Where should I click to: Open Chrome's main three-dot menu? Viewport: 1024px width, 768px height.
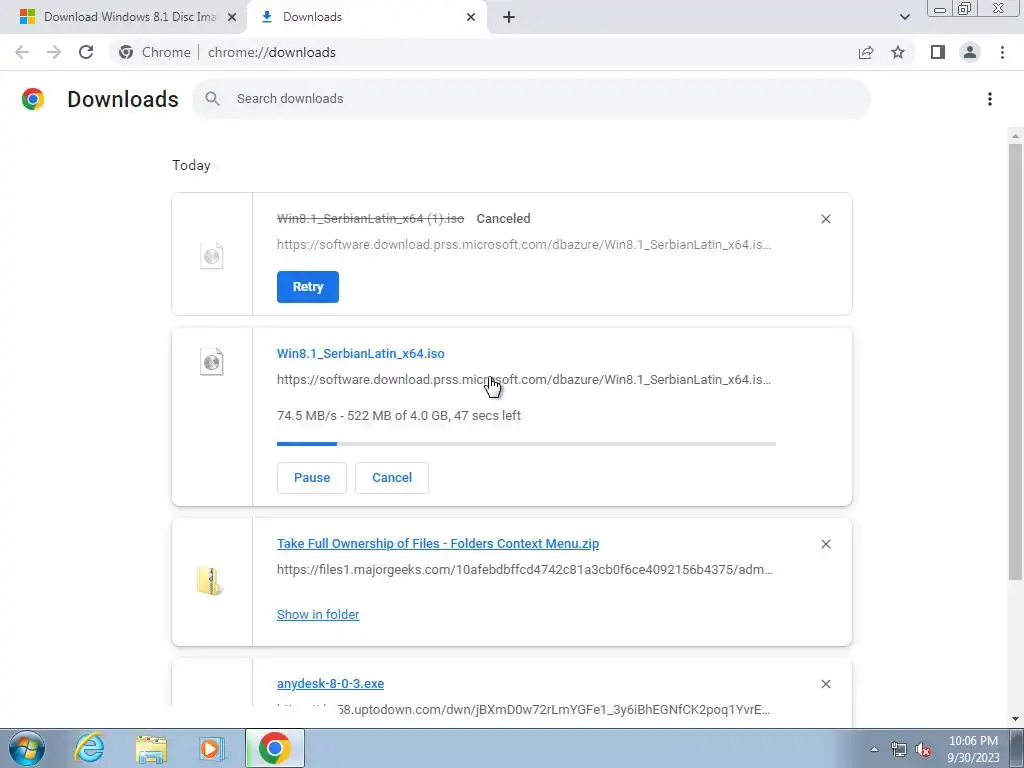[x=1002, y=52]
